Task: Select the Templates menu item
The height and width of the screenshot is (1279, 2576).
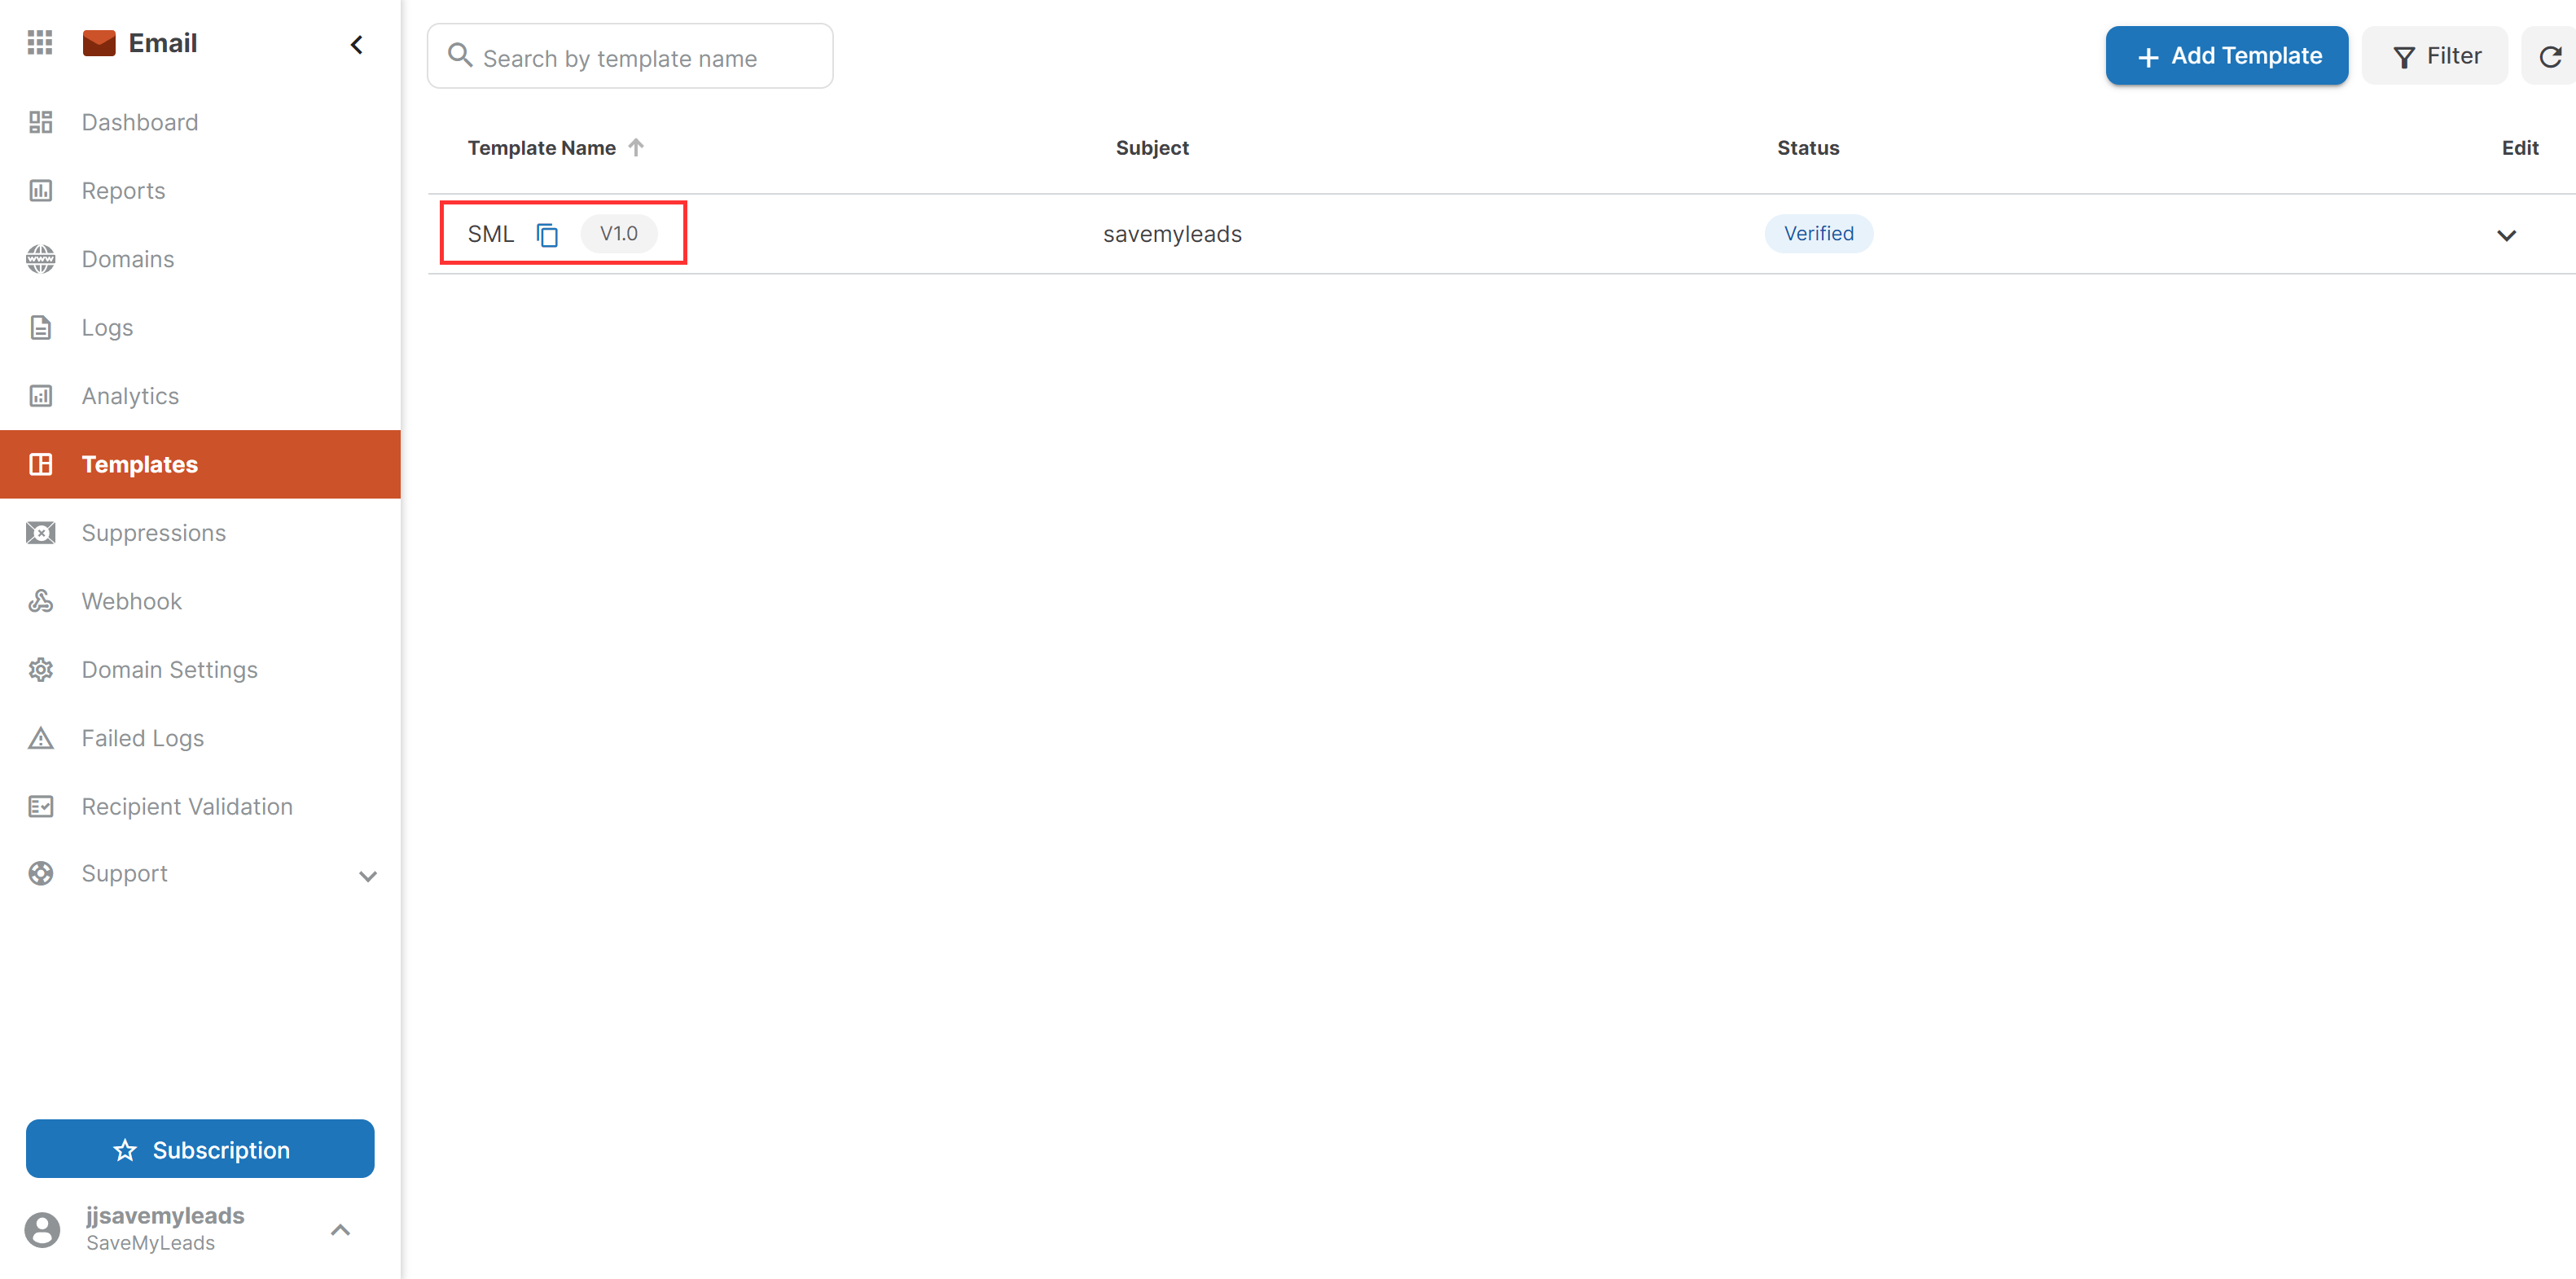Action: pyautogui.click(x=200, y=464)
